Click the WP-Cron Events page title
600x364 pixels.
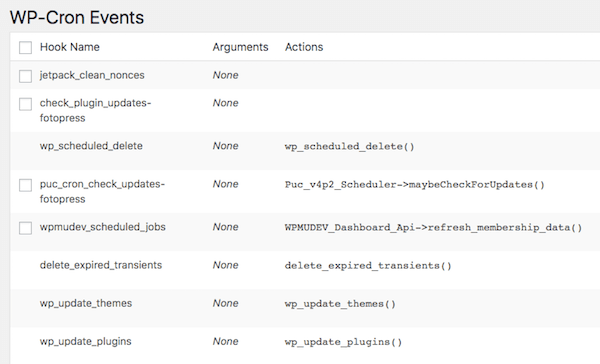pyautogui.click(x=77, y=18)
